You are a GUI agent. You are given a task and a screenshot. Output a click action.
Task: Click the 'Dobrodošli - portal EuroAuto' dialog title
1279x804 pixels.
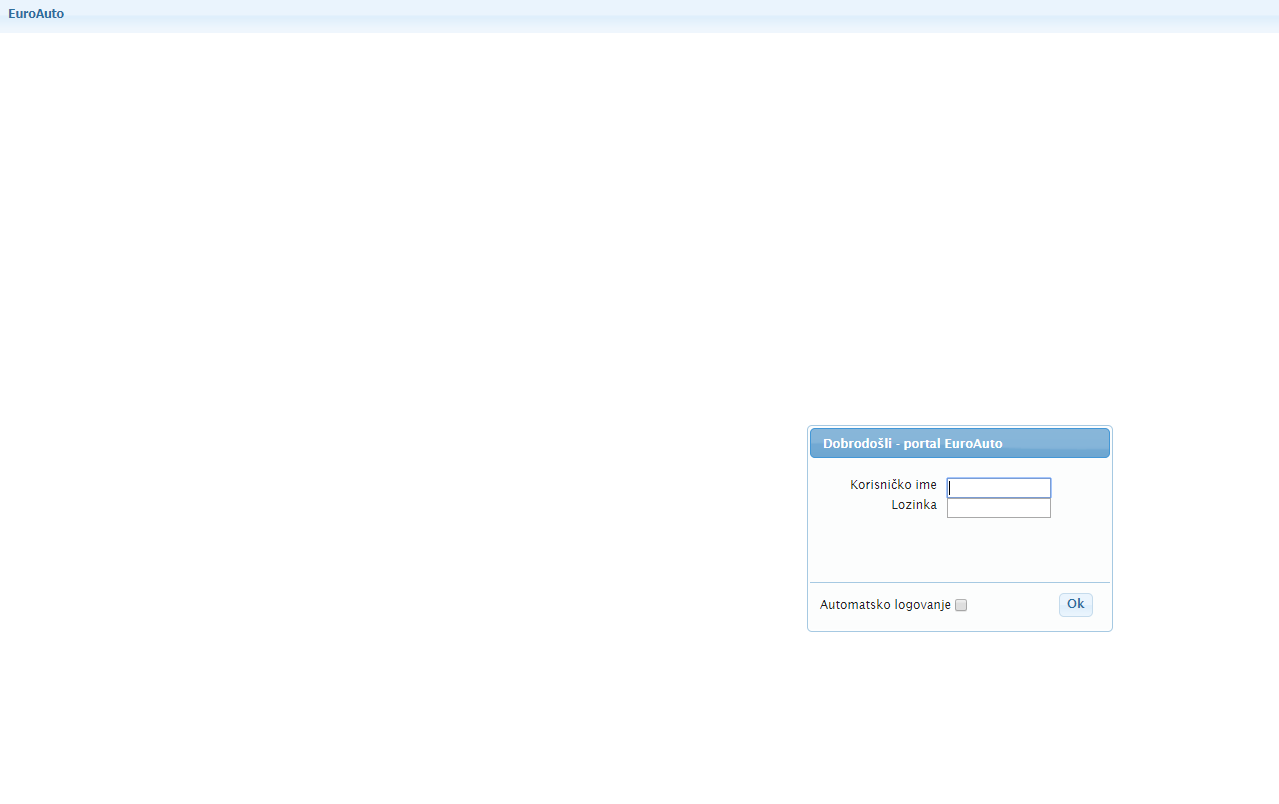coord(912,443)
